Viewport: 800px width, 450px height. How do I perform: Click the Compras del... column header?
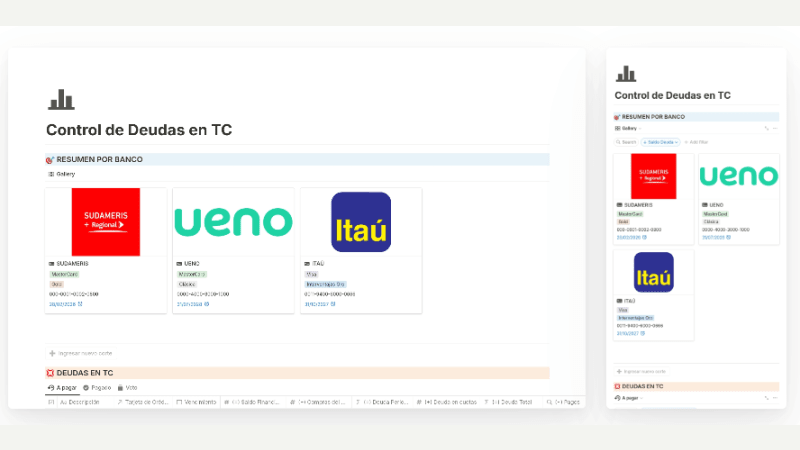pos(318,403)
